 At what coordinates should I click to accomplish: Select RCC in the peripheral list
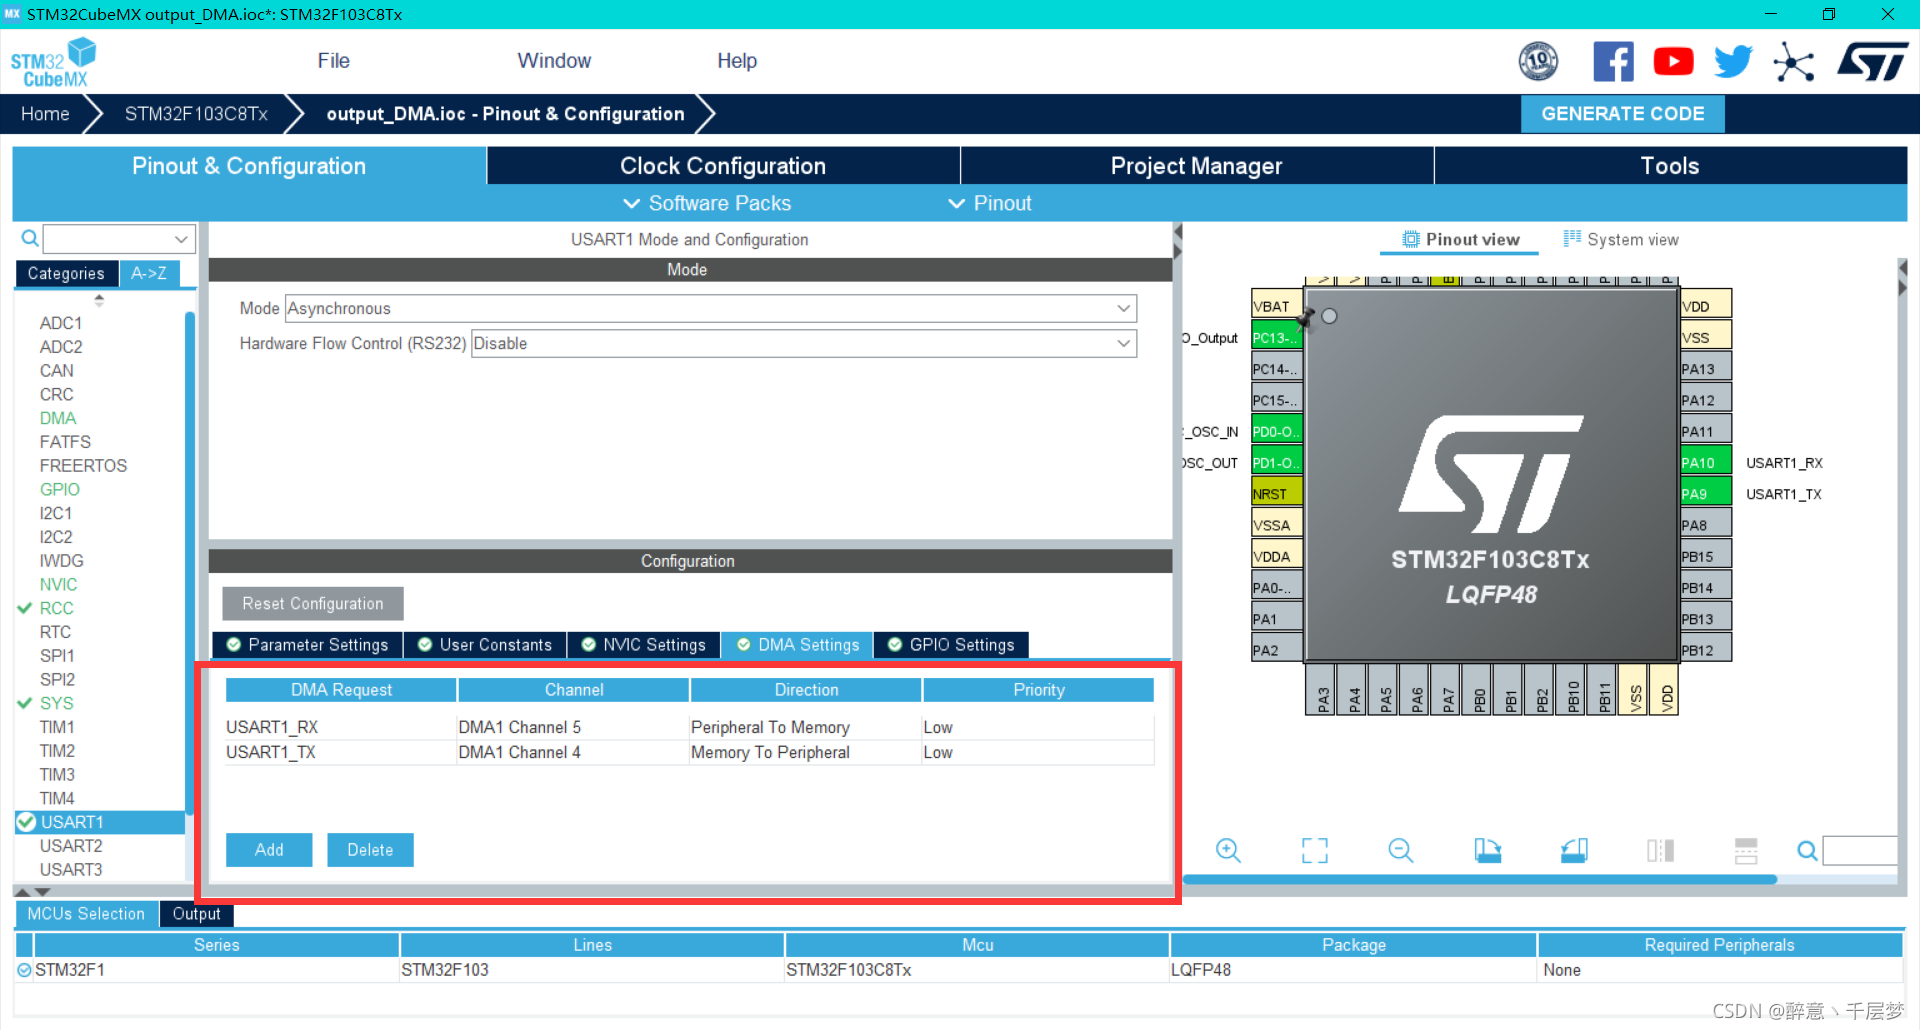coord(56,608)
